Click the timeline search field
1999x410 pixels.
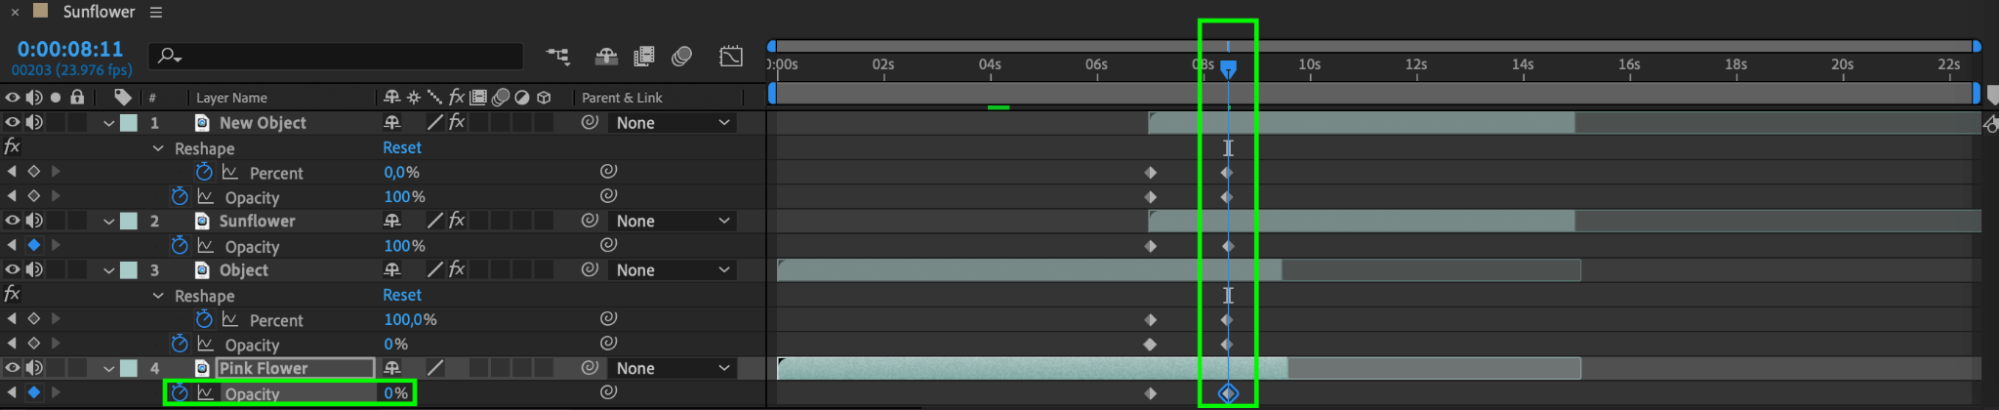336,56
